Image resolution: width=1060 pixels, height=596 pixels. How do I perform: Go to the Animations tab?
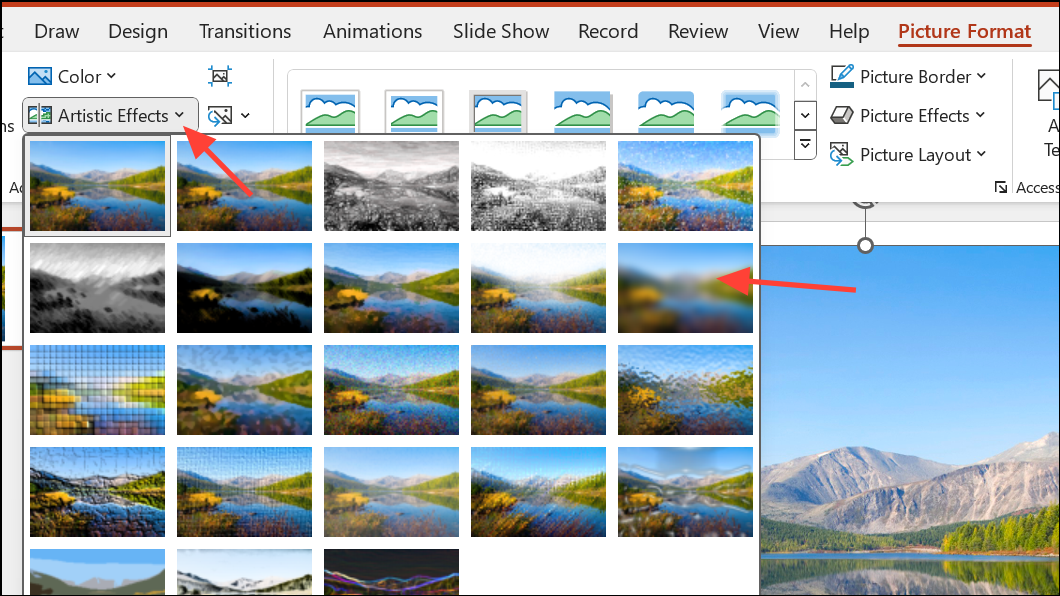click(x=372, y=31)
